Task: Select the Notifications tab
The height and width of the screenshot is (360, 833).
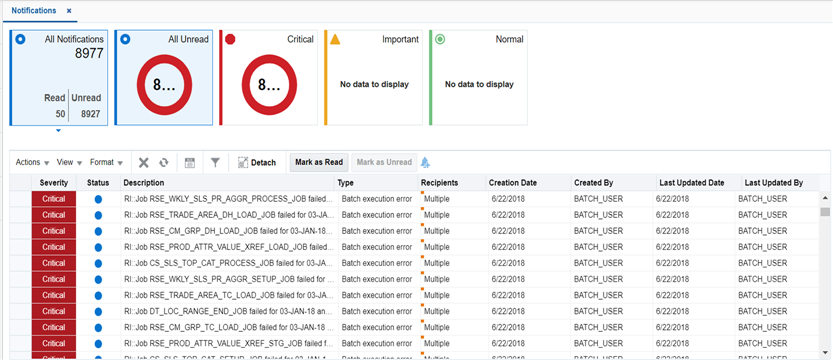Action: coord(34,11)
